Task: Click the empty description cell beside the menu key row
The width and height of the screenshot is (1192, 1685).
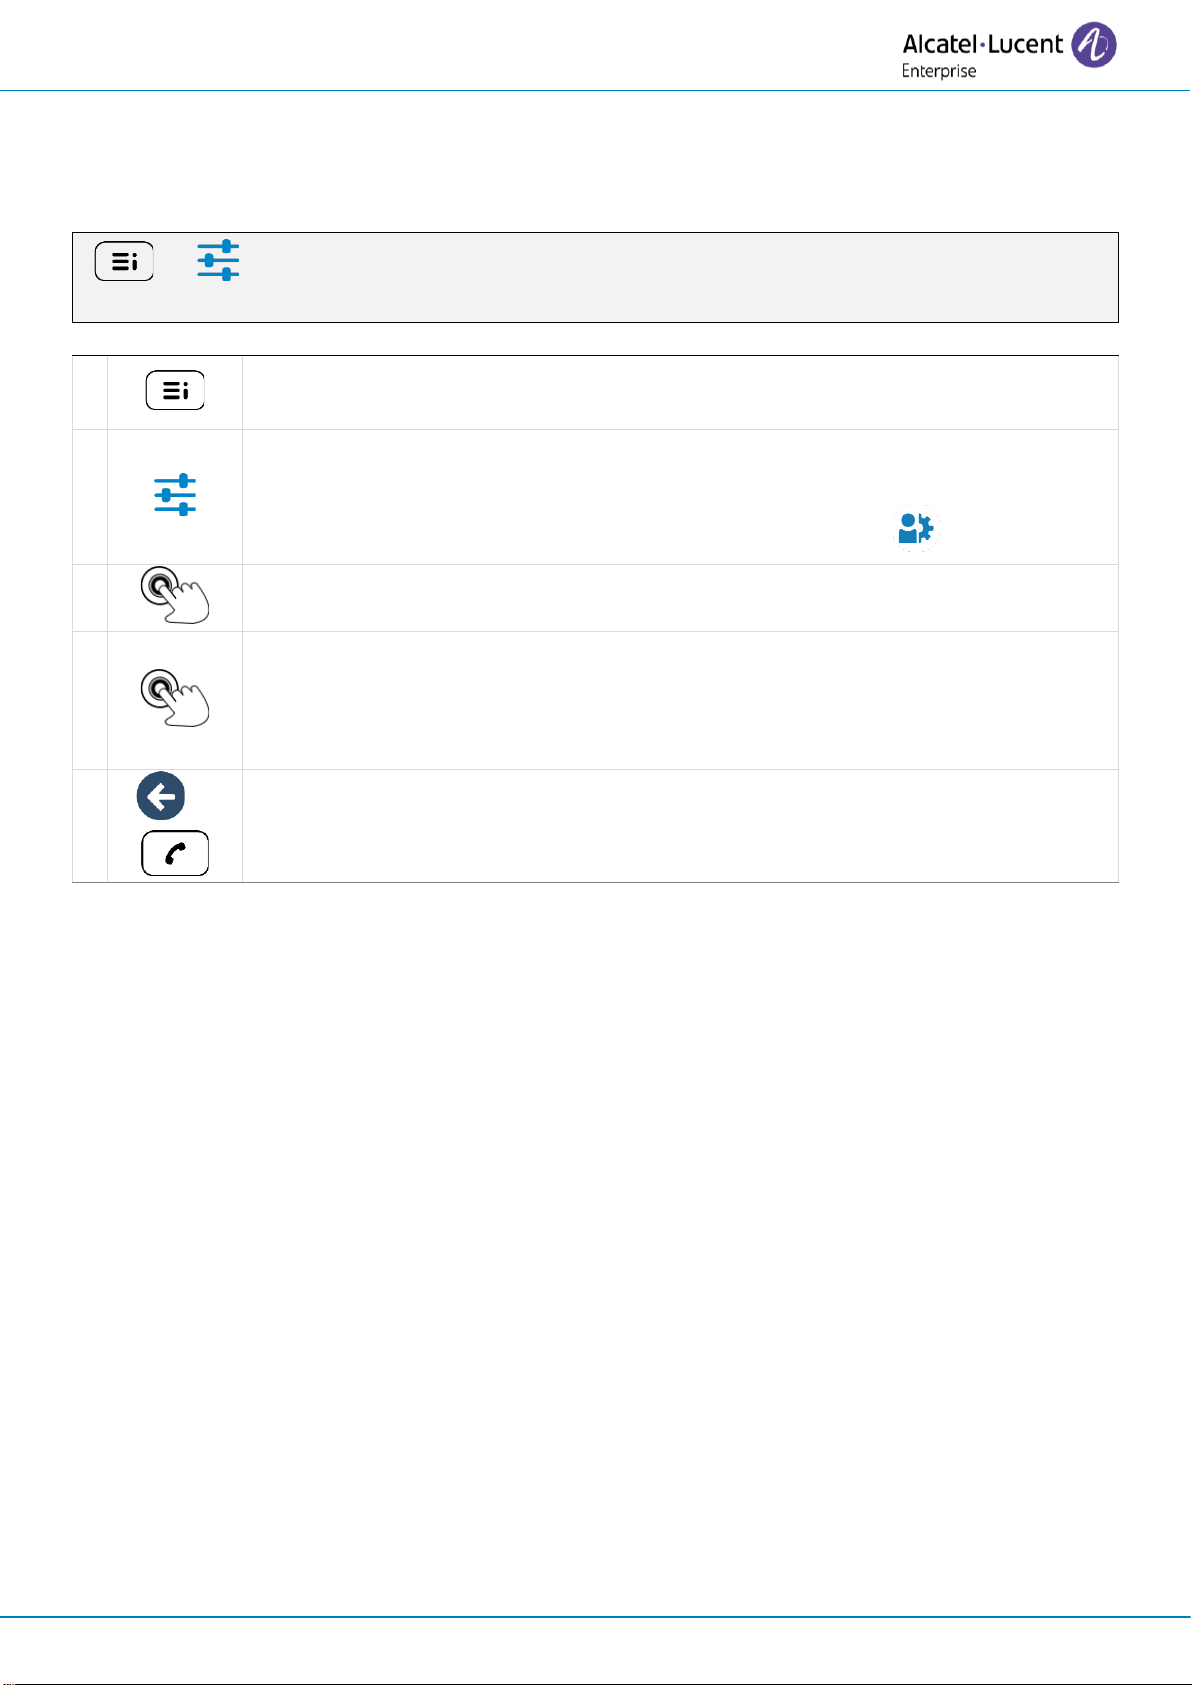Action: click(680, 392)
